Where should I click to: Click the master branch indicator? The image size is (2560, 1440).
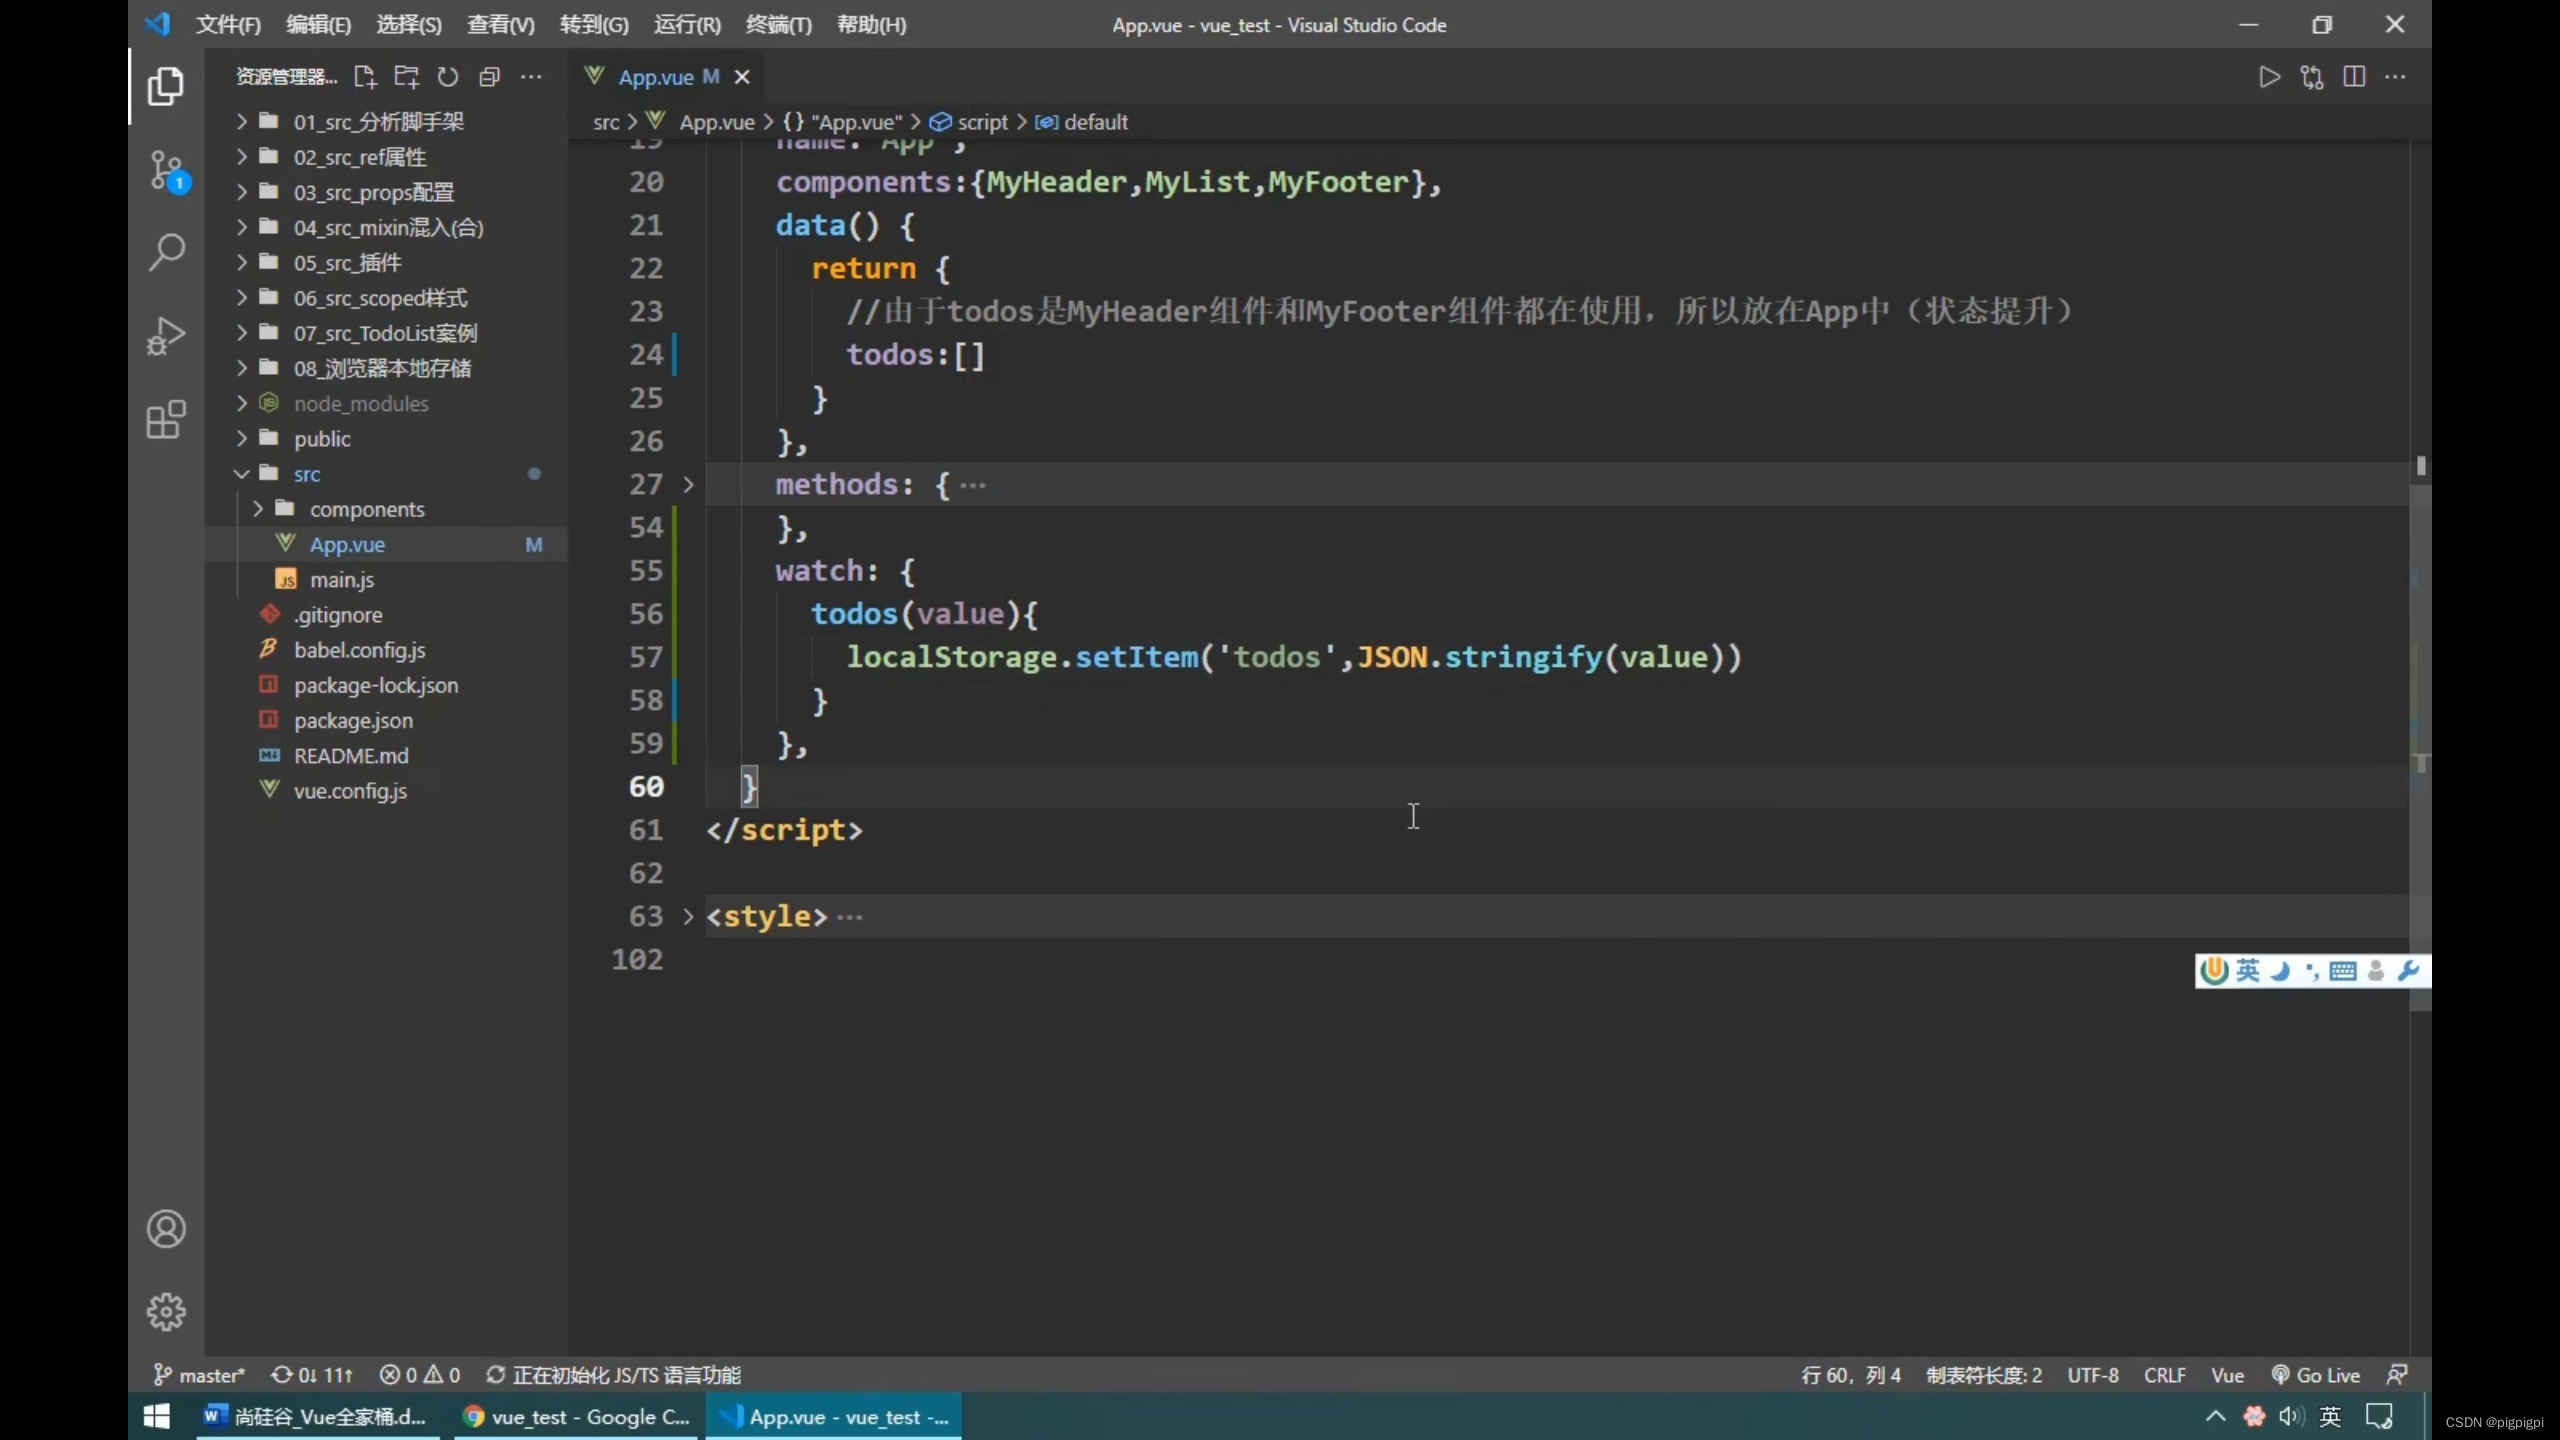pos(199,1375)
